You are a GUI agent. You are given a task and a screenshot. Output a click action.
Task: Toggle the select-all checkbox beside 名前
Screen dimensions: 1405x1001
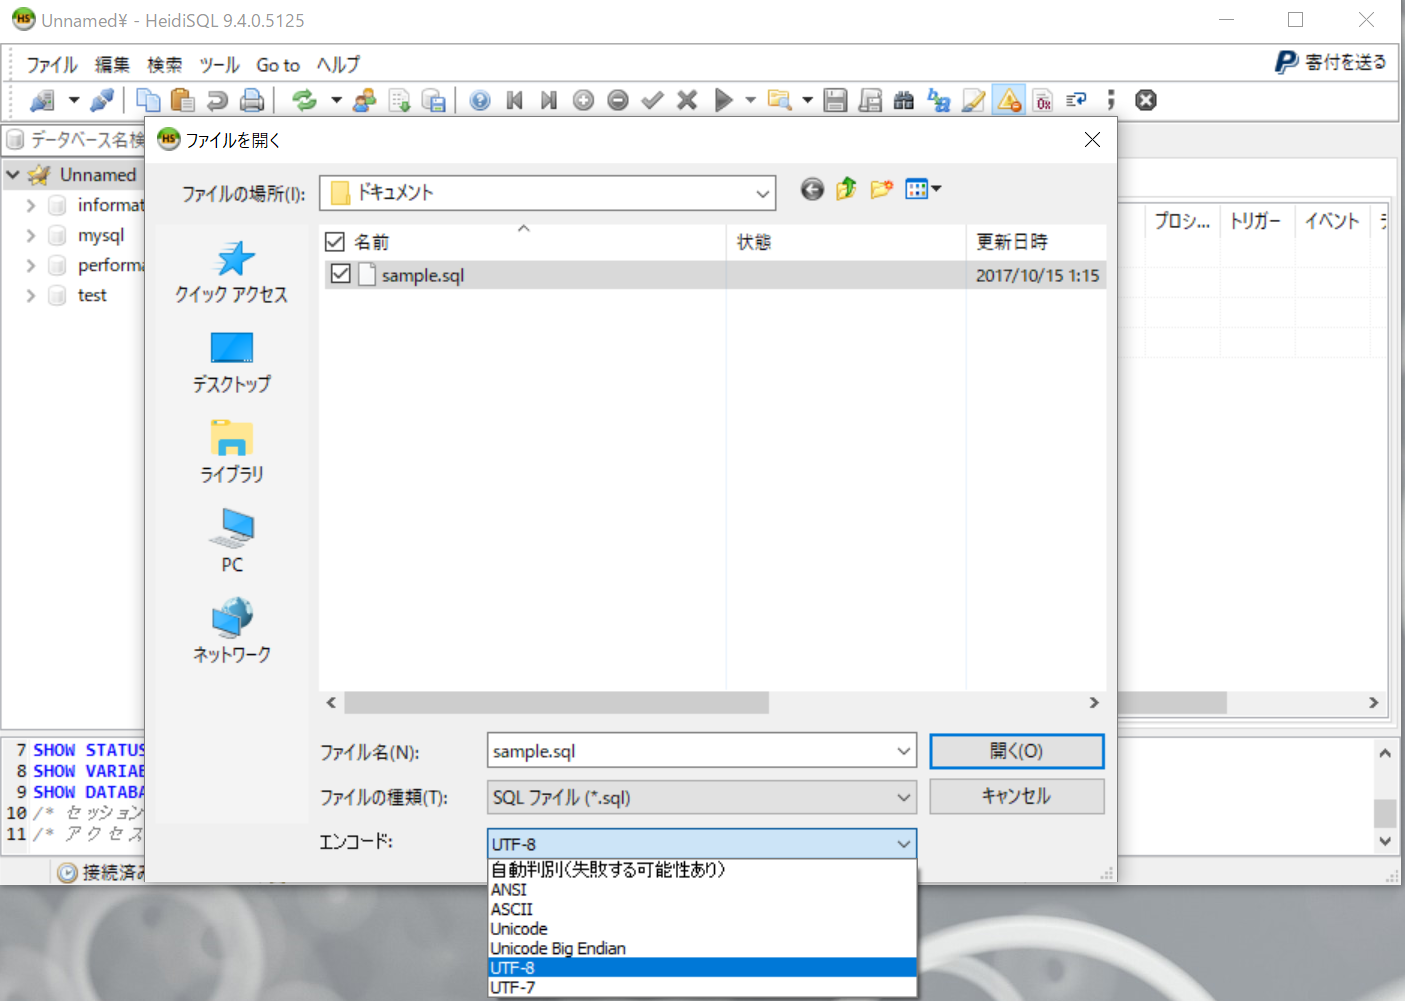(335, 242)
